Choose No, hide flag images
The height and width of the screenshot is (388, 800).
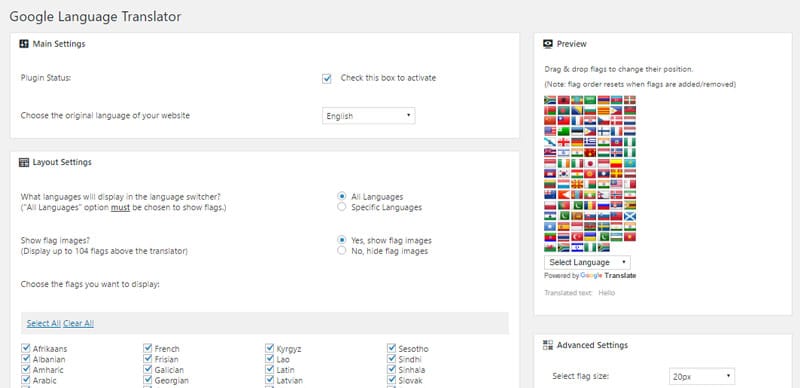342,251
